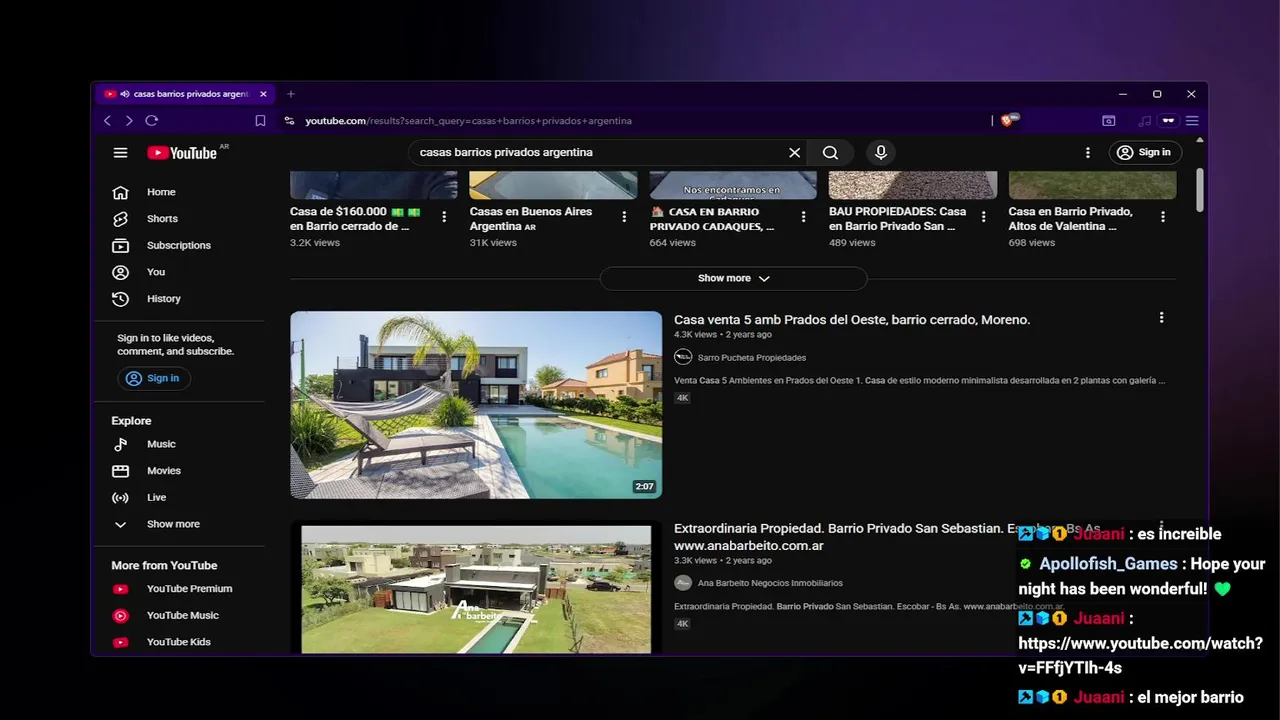Reload the page with the refresh icon

[x=152, y=121]
